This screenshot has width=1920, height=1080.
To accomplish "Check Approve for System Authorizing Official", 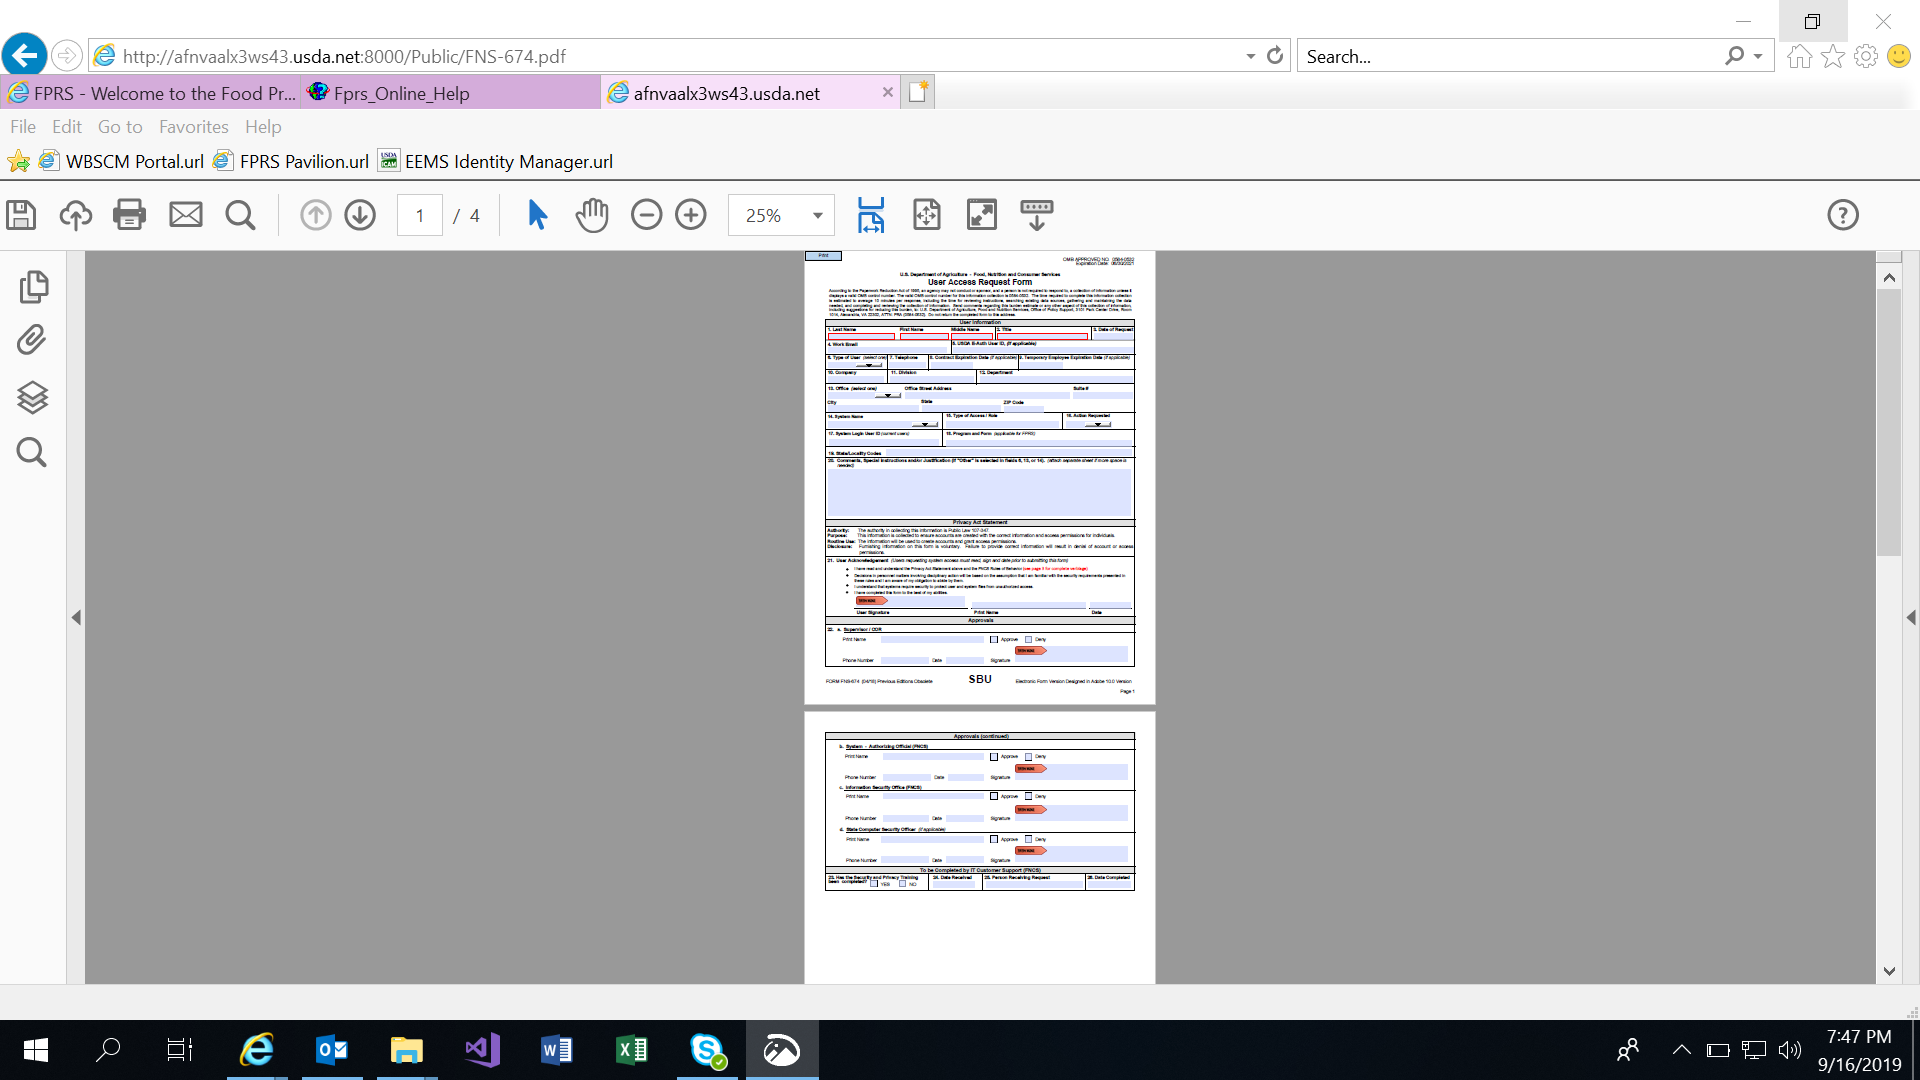I will pyautogui.click(x=994, y=757).
